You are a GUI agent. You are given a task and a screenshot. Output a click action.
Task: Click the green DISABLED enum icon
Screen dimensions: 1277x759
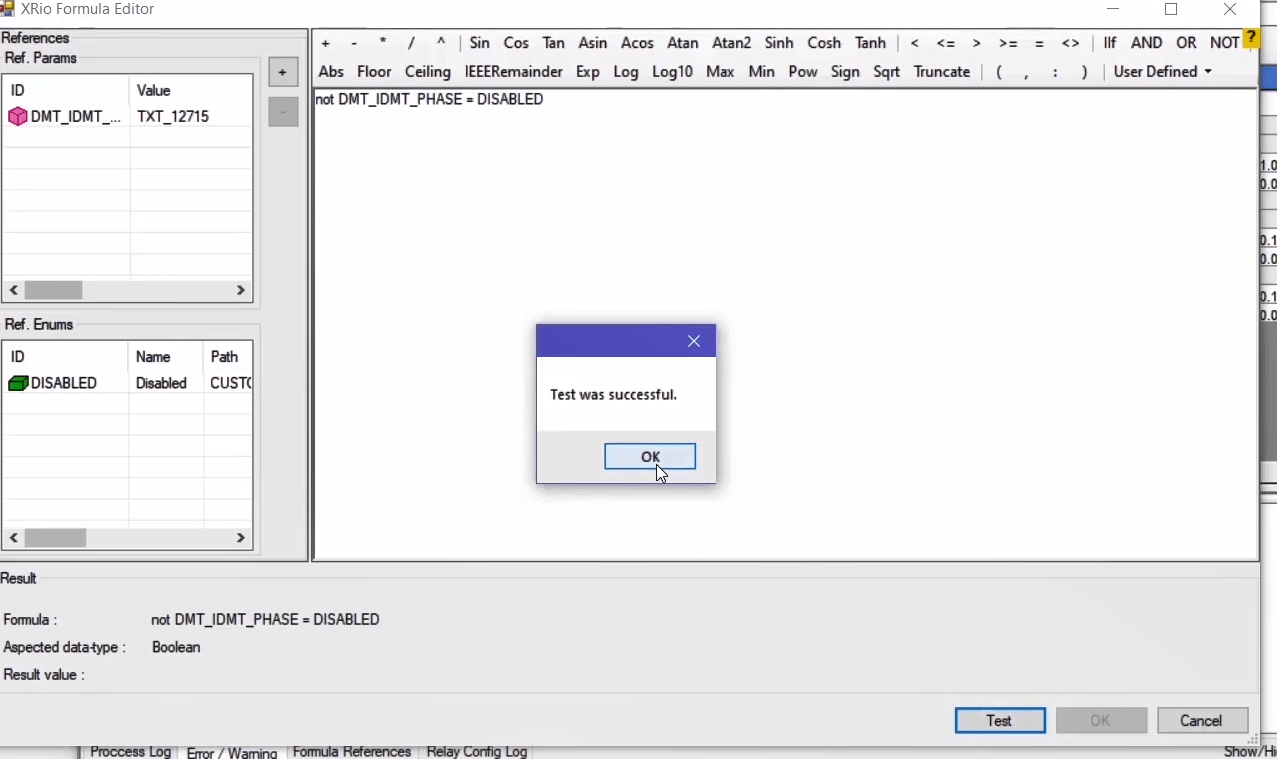(17, 383)
